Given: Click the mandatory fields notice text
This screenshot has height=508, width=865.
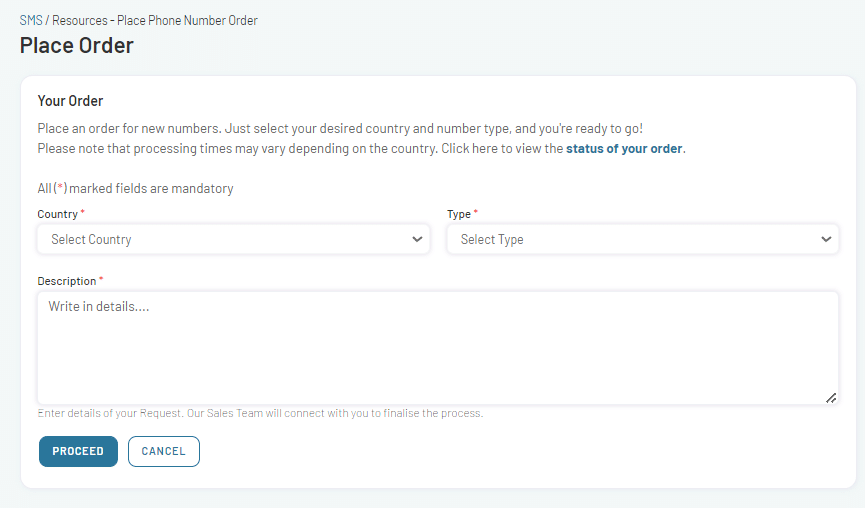Looking at the screenshot, I should tap(135, 189).
